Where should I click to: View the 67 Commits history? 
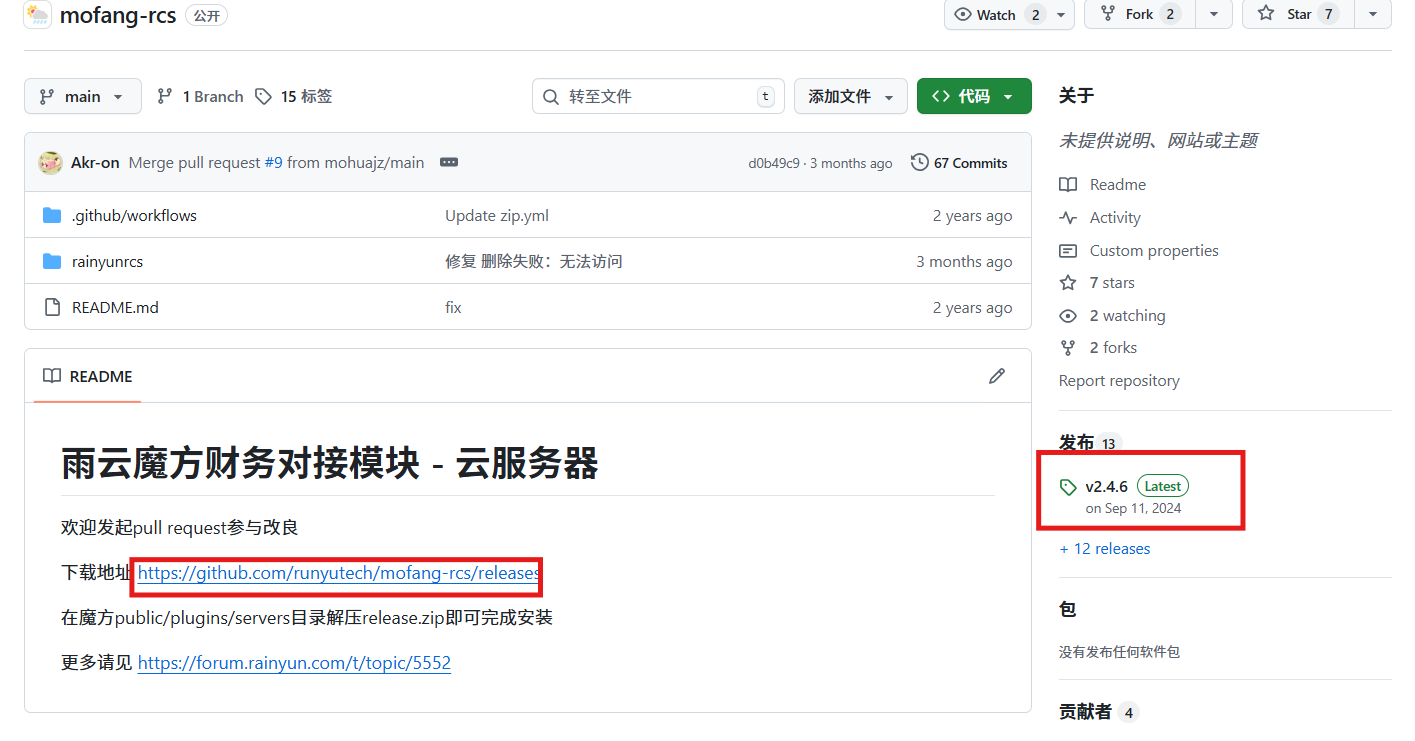tap(959, 162)
